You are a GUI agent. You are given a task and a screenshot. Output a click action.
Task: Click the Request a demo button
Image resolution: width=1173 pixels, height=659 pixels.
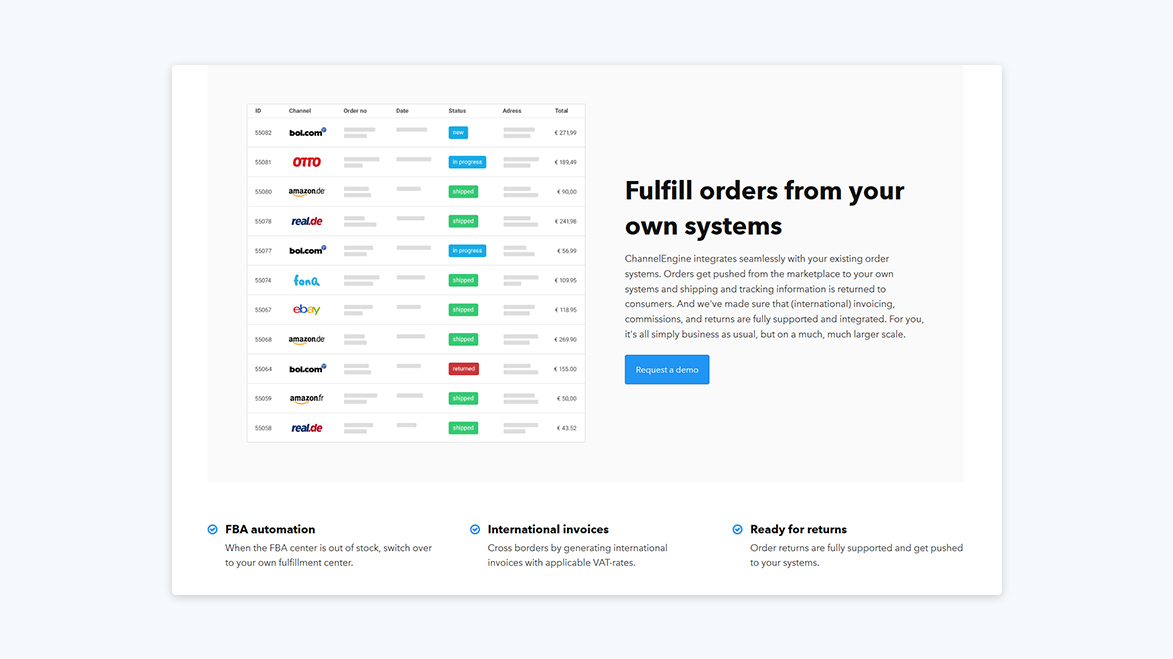(666, 369)
